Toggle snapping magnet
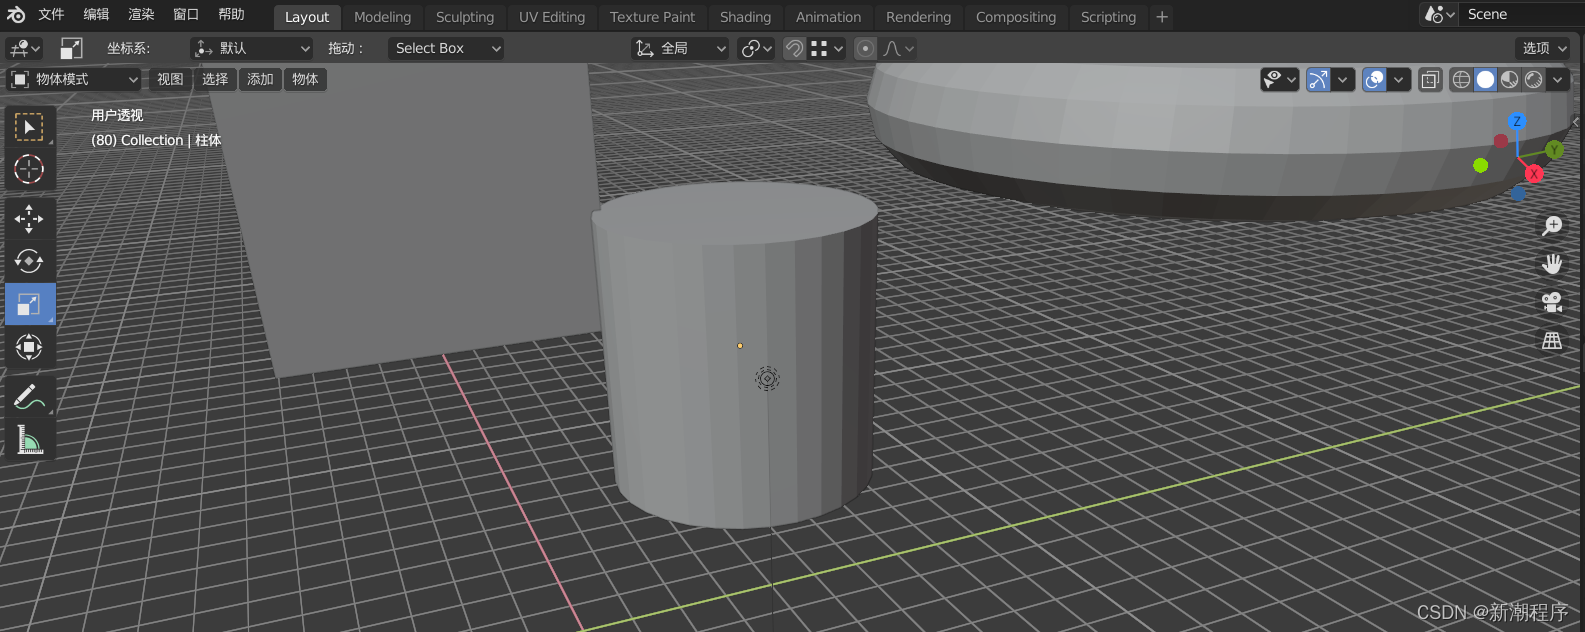 (x=794, y=48)
